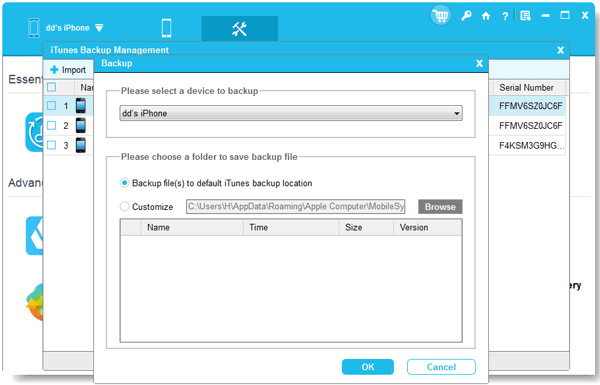
Task: Open the feedback log icon
Action: (525, 16)
